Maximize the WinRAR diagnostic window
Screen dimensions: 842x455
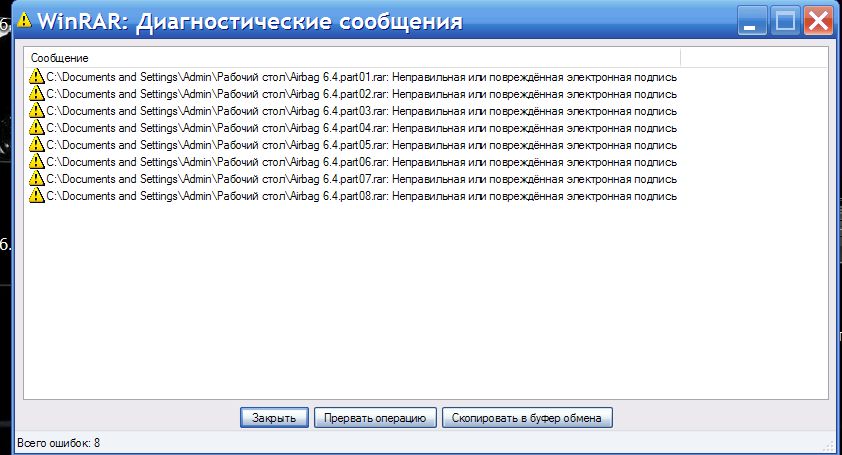(x=785, y=21)
